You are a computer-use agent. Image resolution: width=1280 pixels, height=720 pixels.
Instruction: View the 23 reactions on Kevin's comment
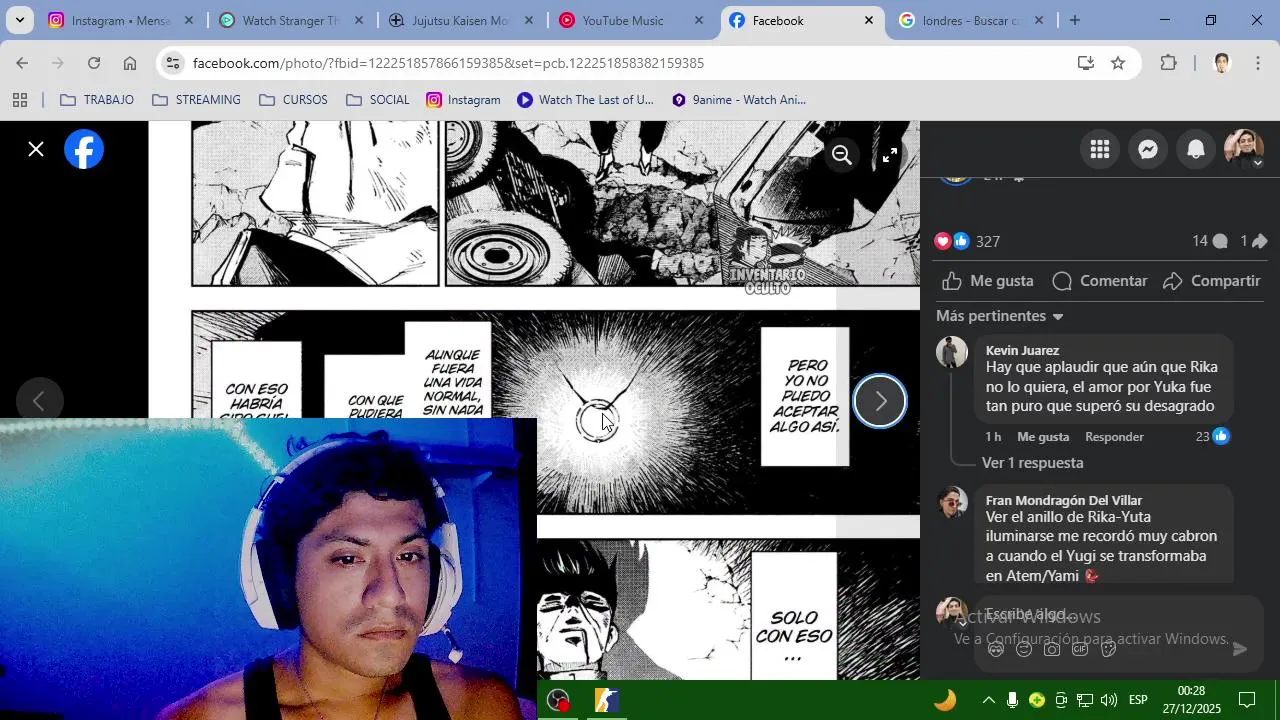point(1212,437)
